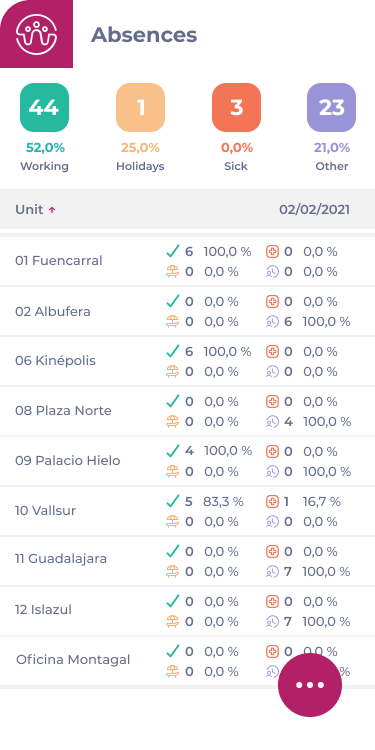The width and height of the screenshot is (375, 750).
Task: Open the 02 Albufera row
Action: (x=188, y=311)
